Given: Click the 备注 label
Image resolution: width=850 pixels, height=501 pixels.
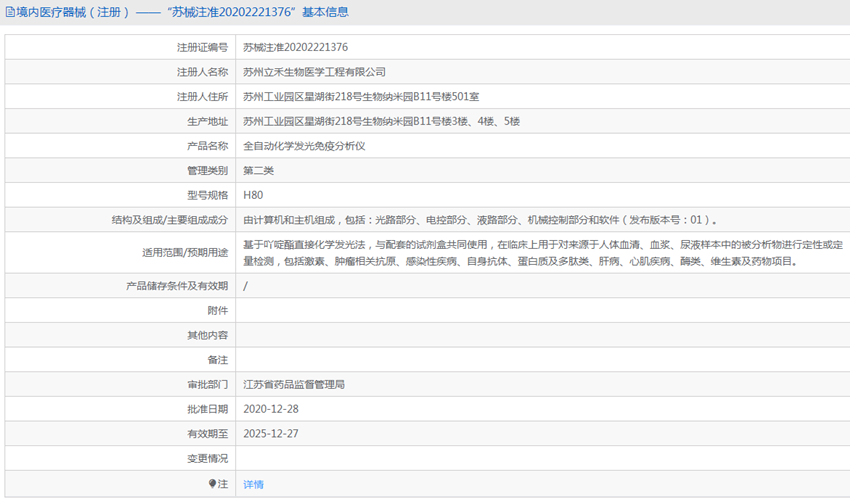Looking at the screenshot, I should tap(218, 359).
